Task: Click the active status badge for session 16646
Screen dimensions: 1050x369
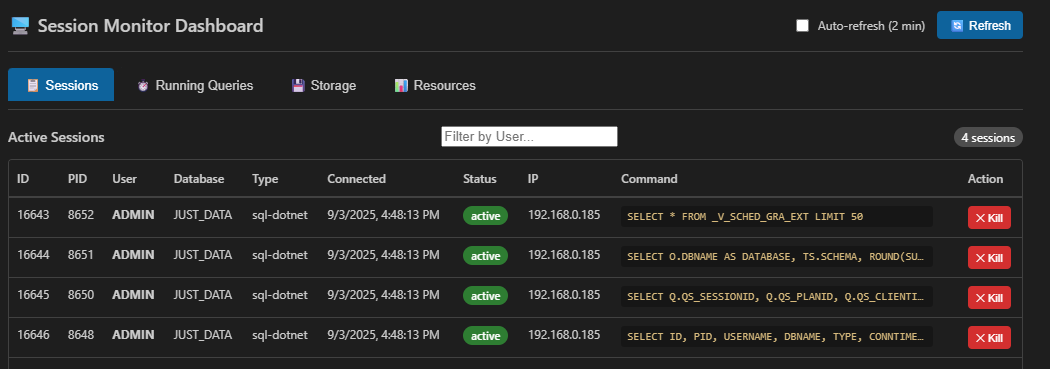Action: (485, 336)
